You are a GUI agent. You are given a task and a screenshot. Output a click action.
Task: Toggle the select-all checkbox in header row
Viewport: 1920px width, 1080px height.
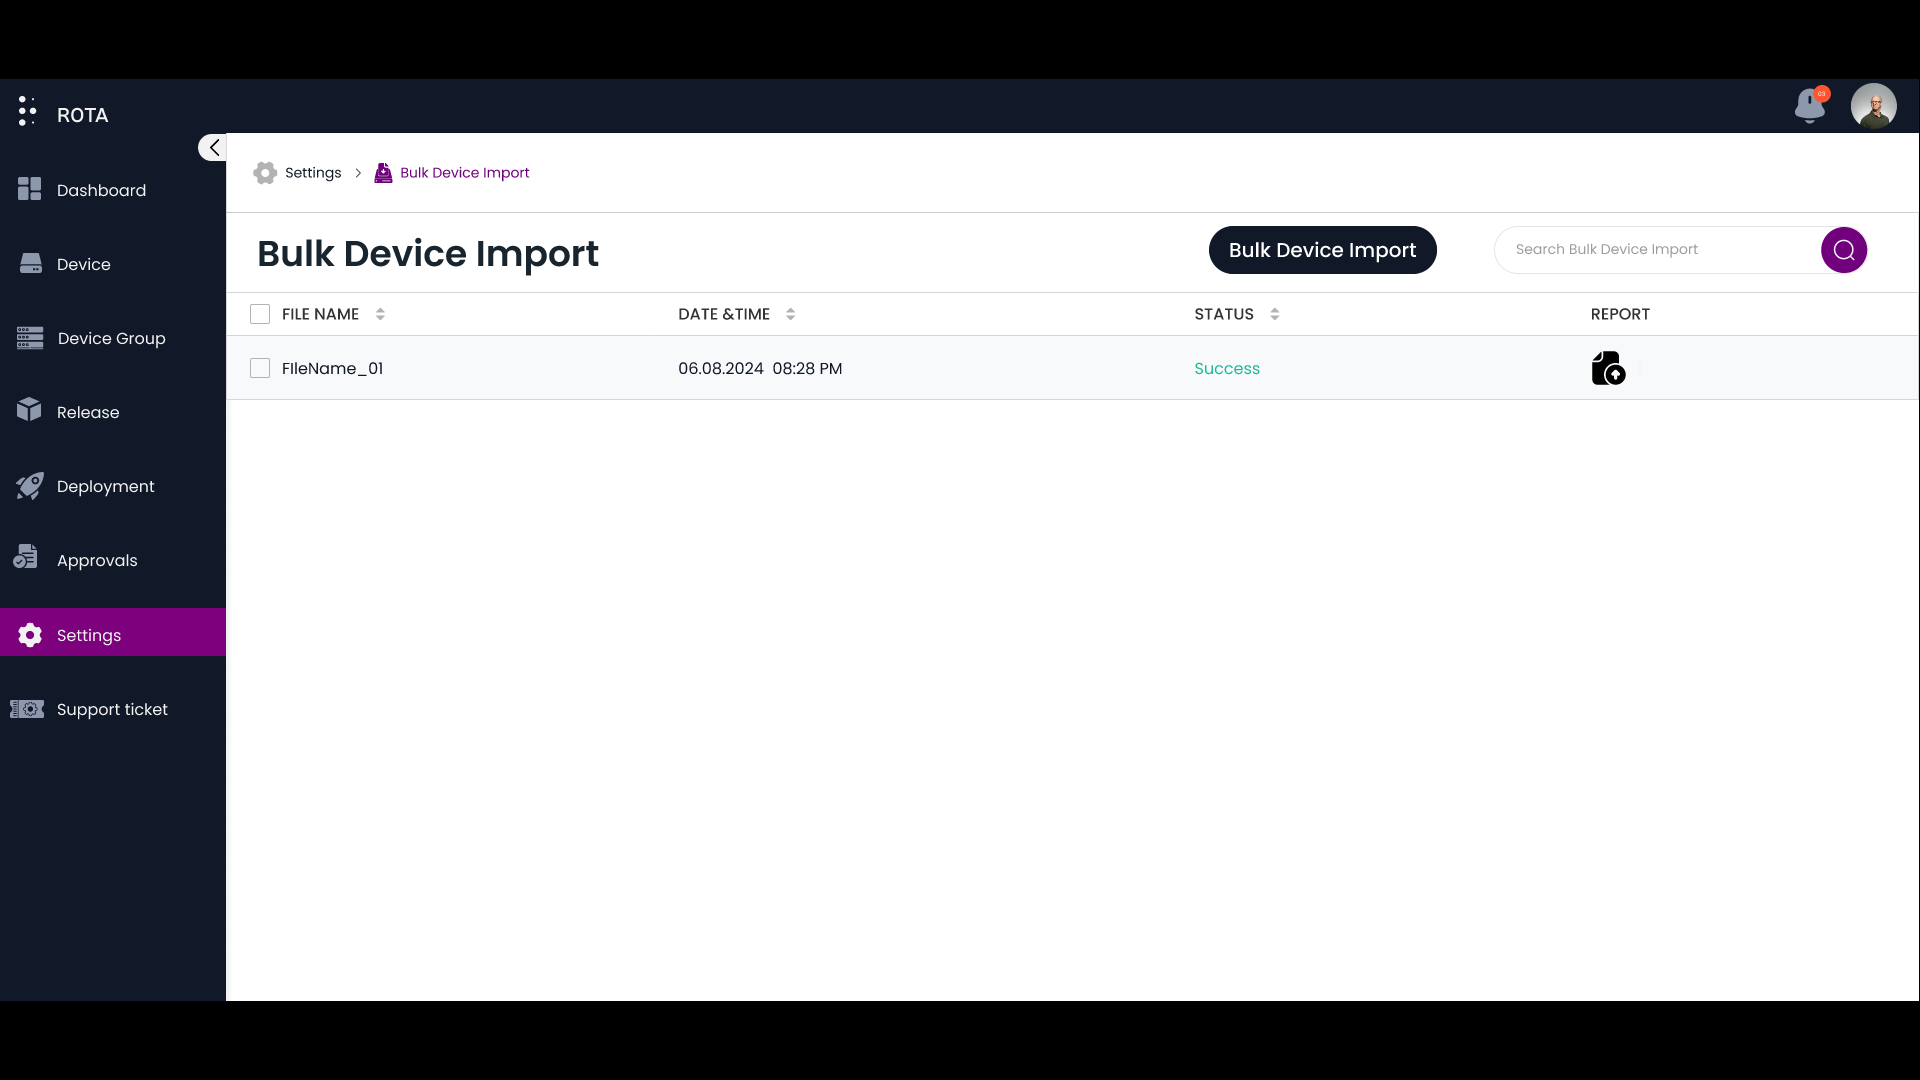point(260,314)
